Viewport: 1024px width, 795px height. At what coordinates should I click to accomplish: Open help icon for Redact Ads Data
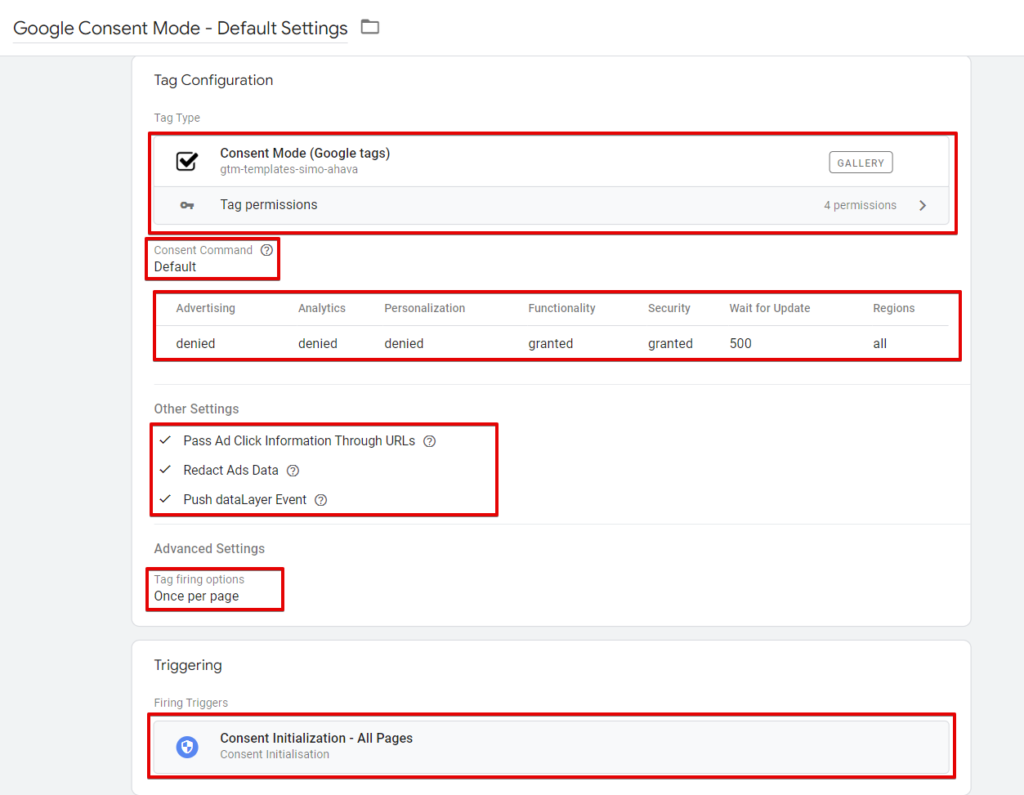(293, 471)
